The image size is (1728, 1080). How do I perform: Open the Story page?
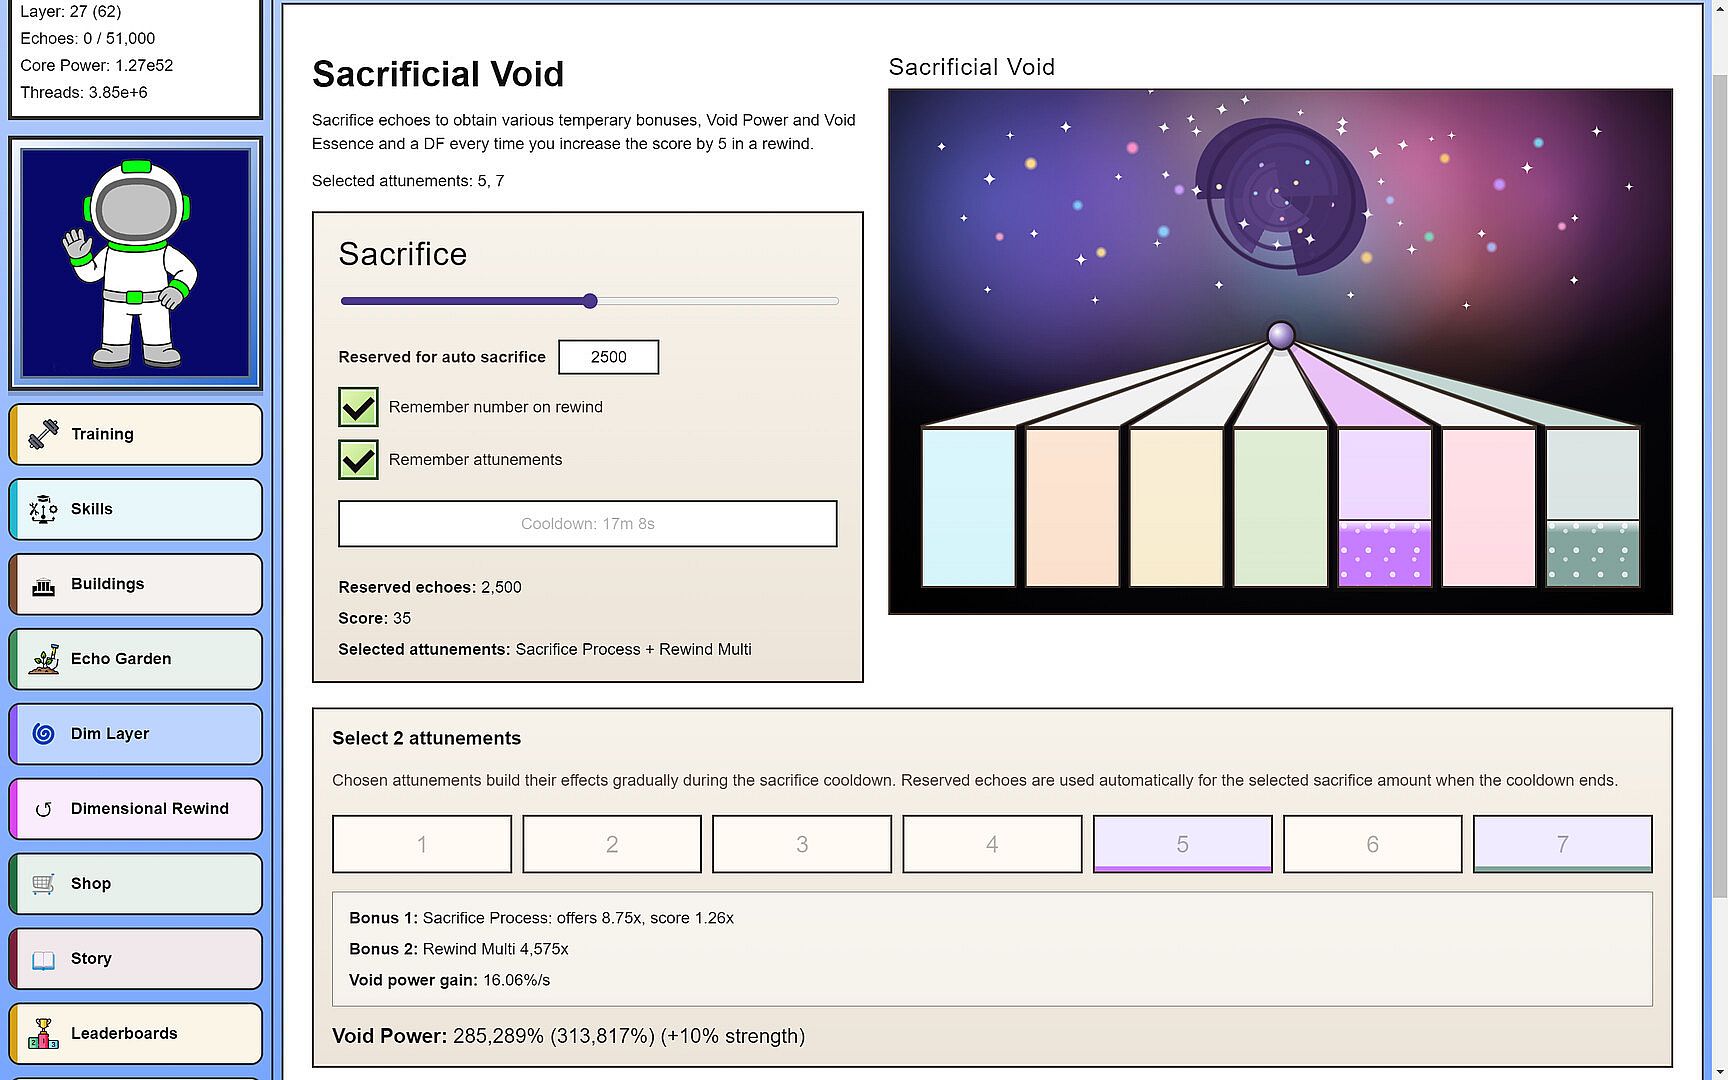136,959
